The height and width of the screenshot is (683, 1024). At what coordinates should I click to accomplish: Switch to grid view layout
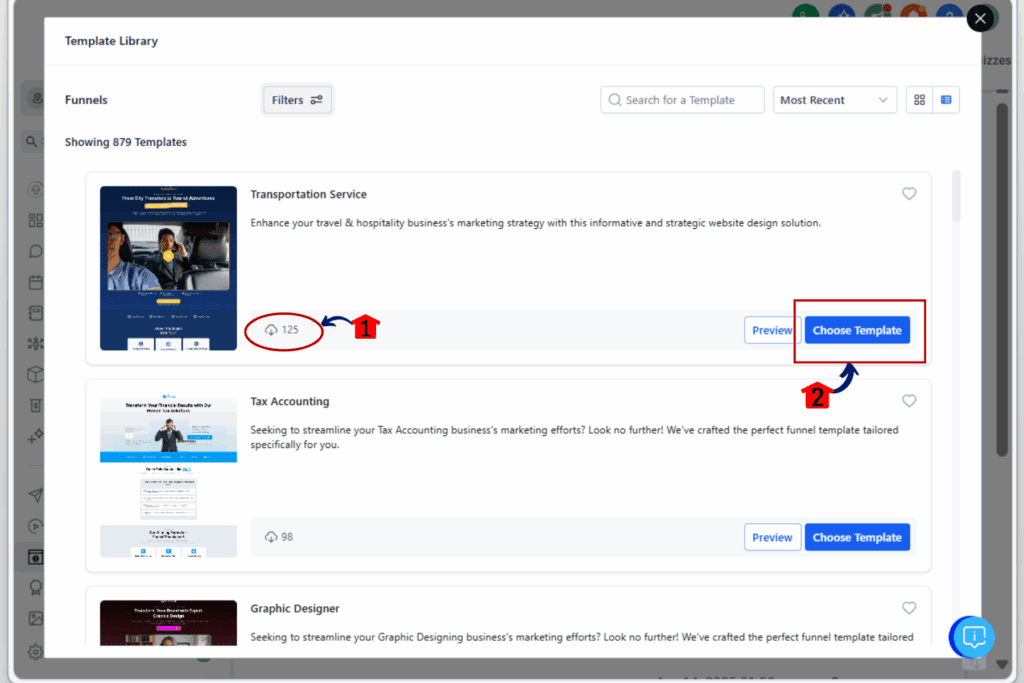[x=920, y=100]
